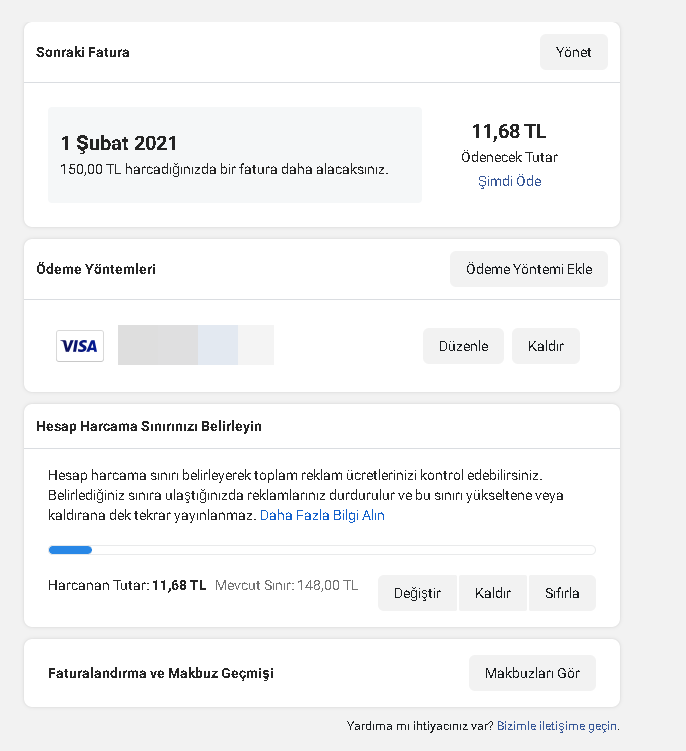Click the 1 Şubat 2021 invoice date box

tap(235, 155)
